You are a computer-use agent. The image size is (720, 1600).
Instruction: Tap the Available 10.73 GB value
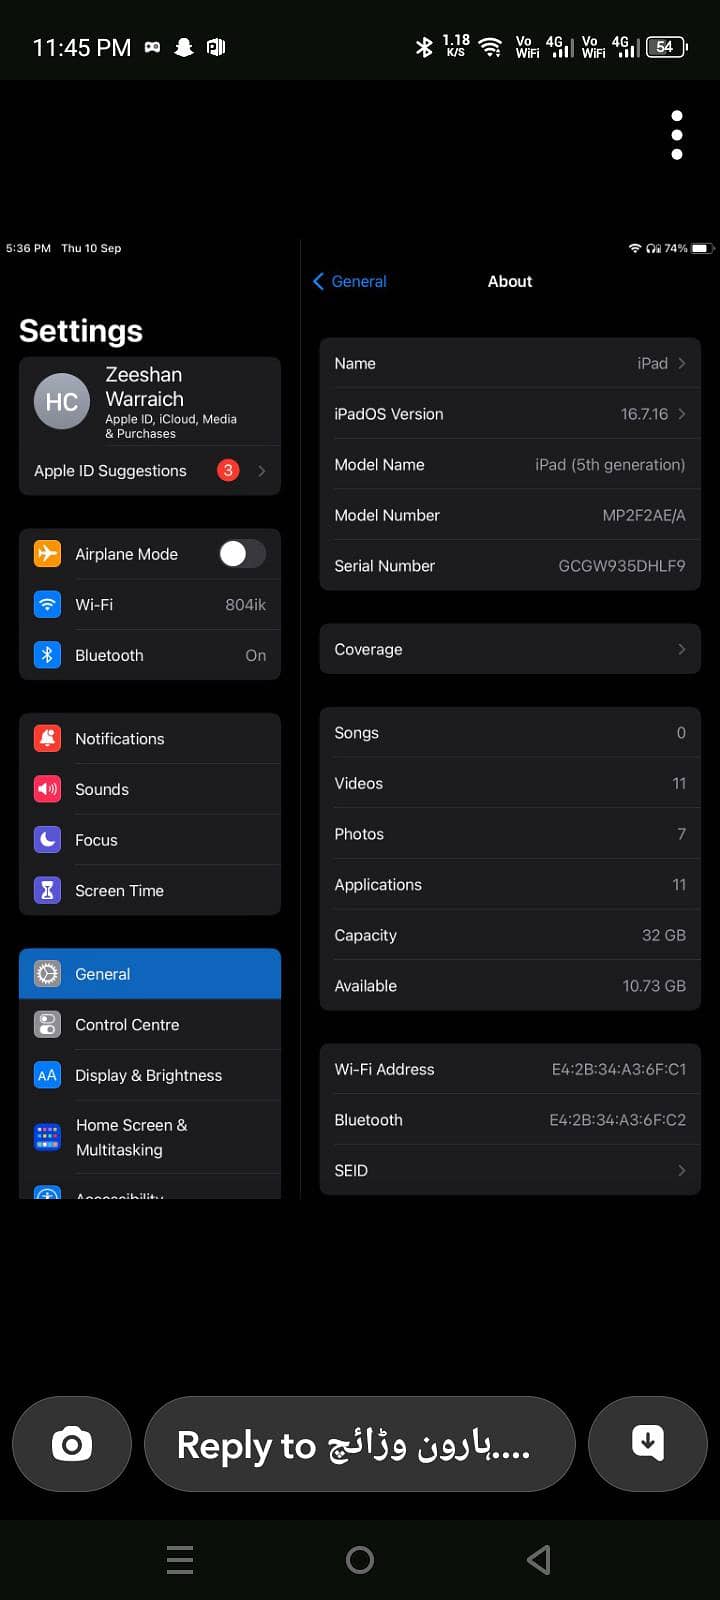(654, 985)
